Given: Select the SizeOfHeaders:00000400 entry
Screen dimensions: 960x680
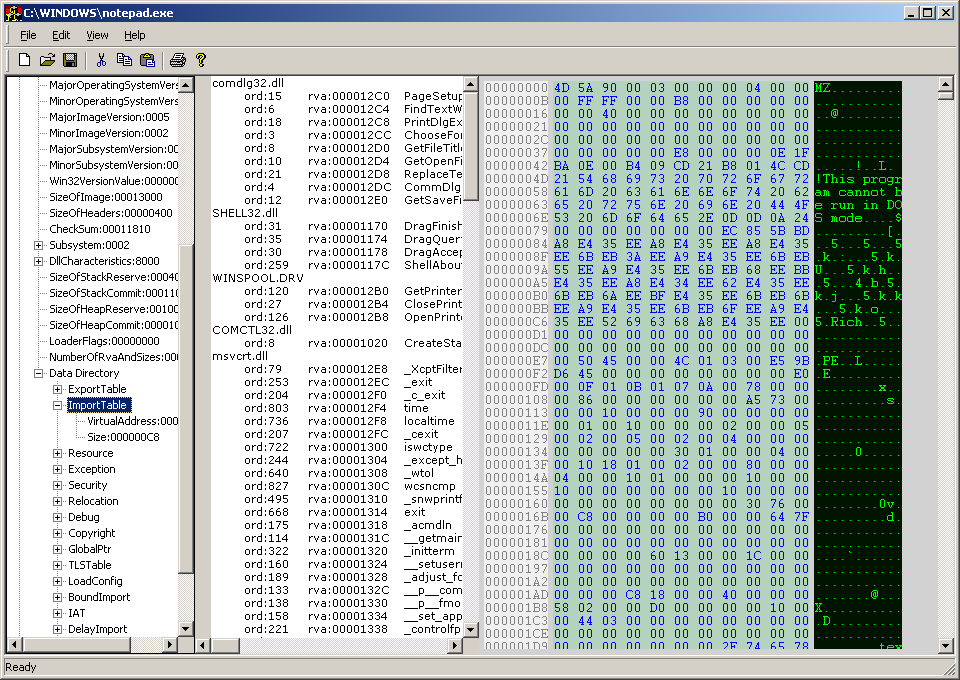Looking at the screenshot, I should pyautogui.click(x=110, y=213).
